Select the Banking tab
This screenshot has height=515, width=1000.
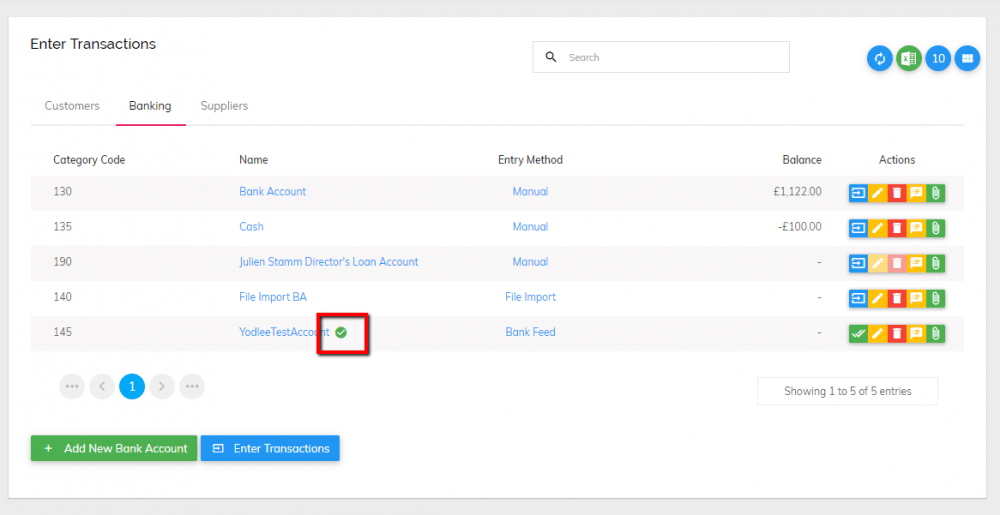pyautogui.click(x=151, y=106)
